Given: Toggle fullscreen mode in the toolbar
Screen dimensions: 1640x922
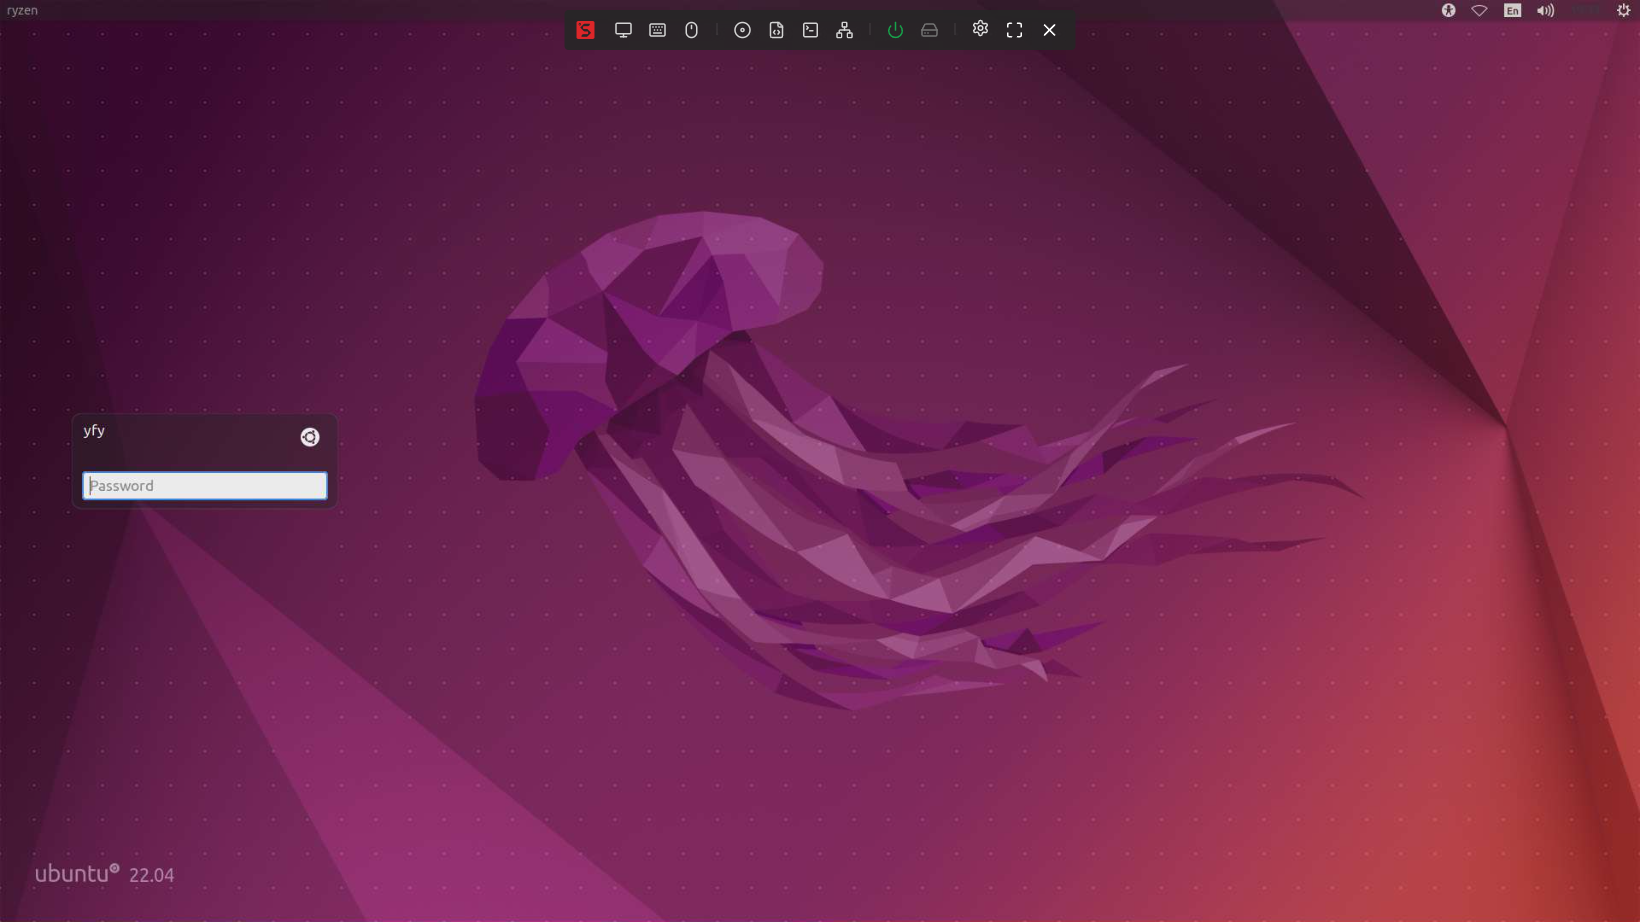Looking at the screenshot, I should pyautogui.click(x=1014, y=30).
